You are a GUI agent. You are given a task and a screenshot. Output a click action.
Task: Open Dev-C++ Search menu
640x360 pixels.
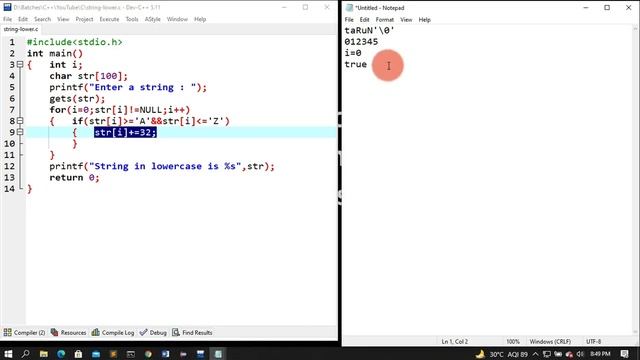pyautogui.click(x=42, y=19)
